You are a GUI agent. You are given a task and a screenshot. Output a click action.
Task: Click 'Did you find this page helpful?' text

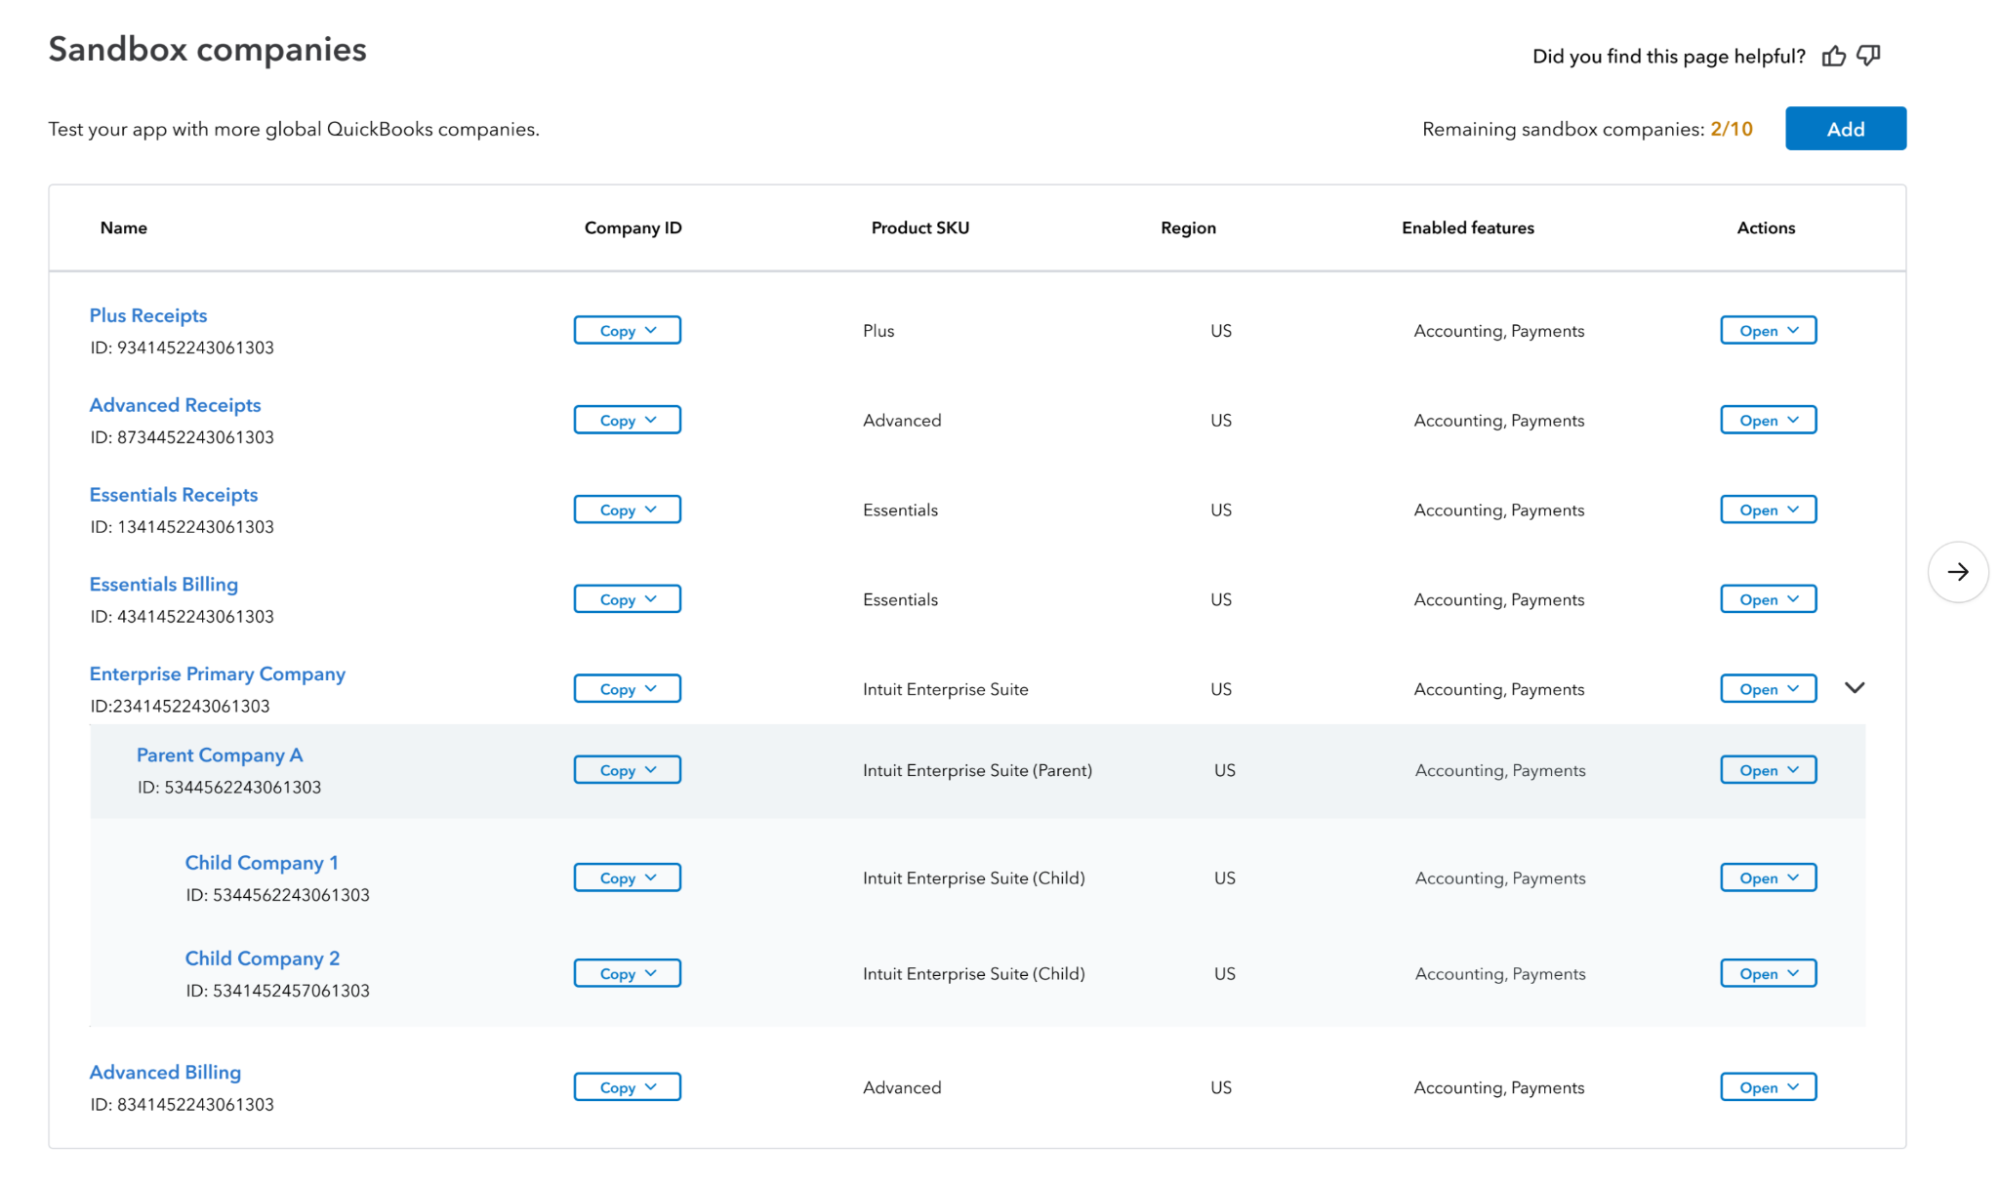[1668, 56]
